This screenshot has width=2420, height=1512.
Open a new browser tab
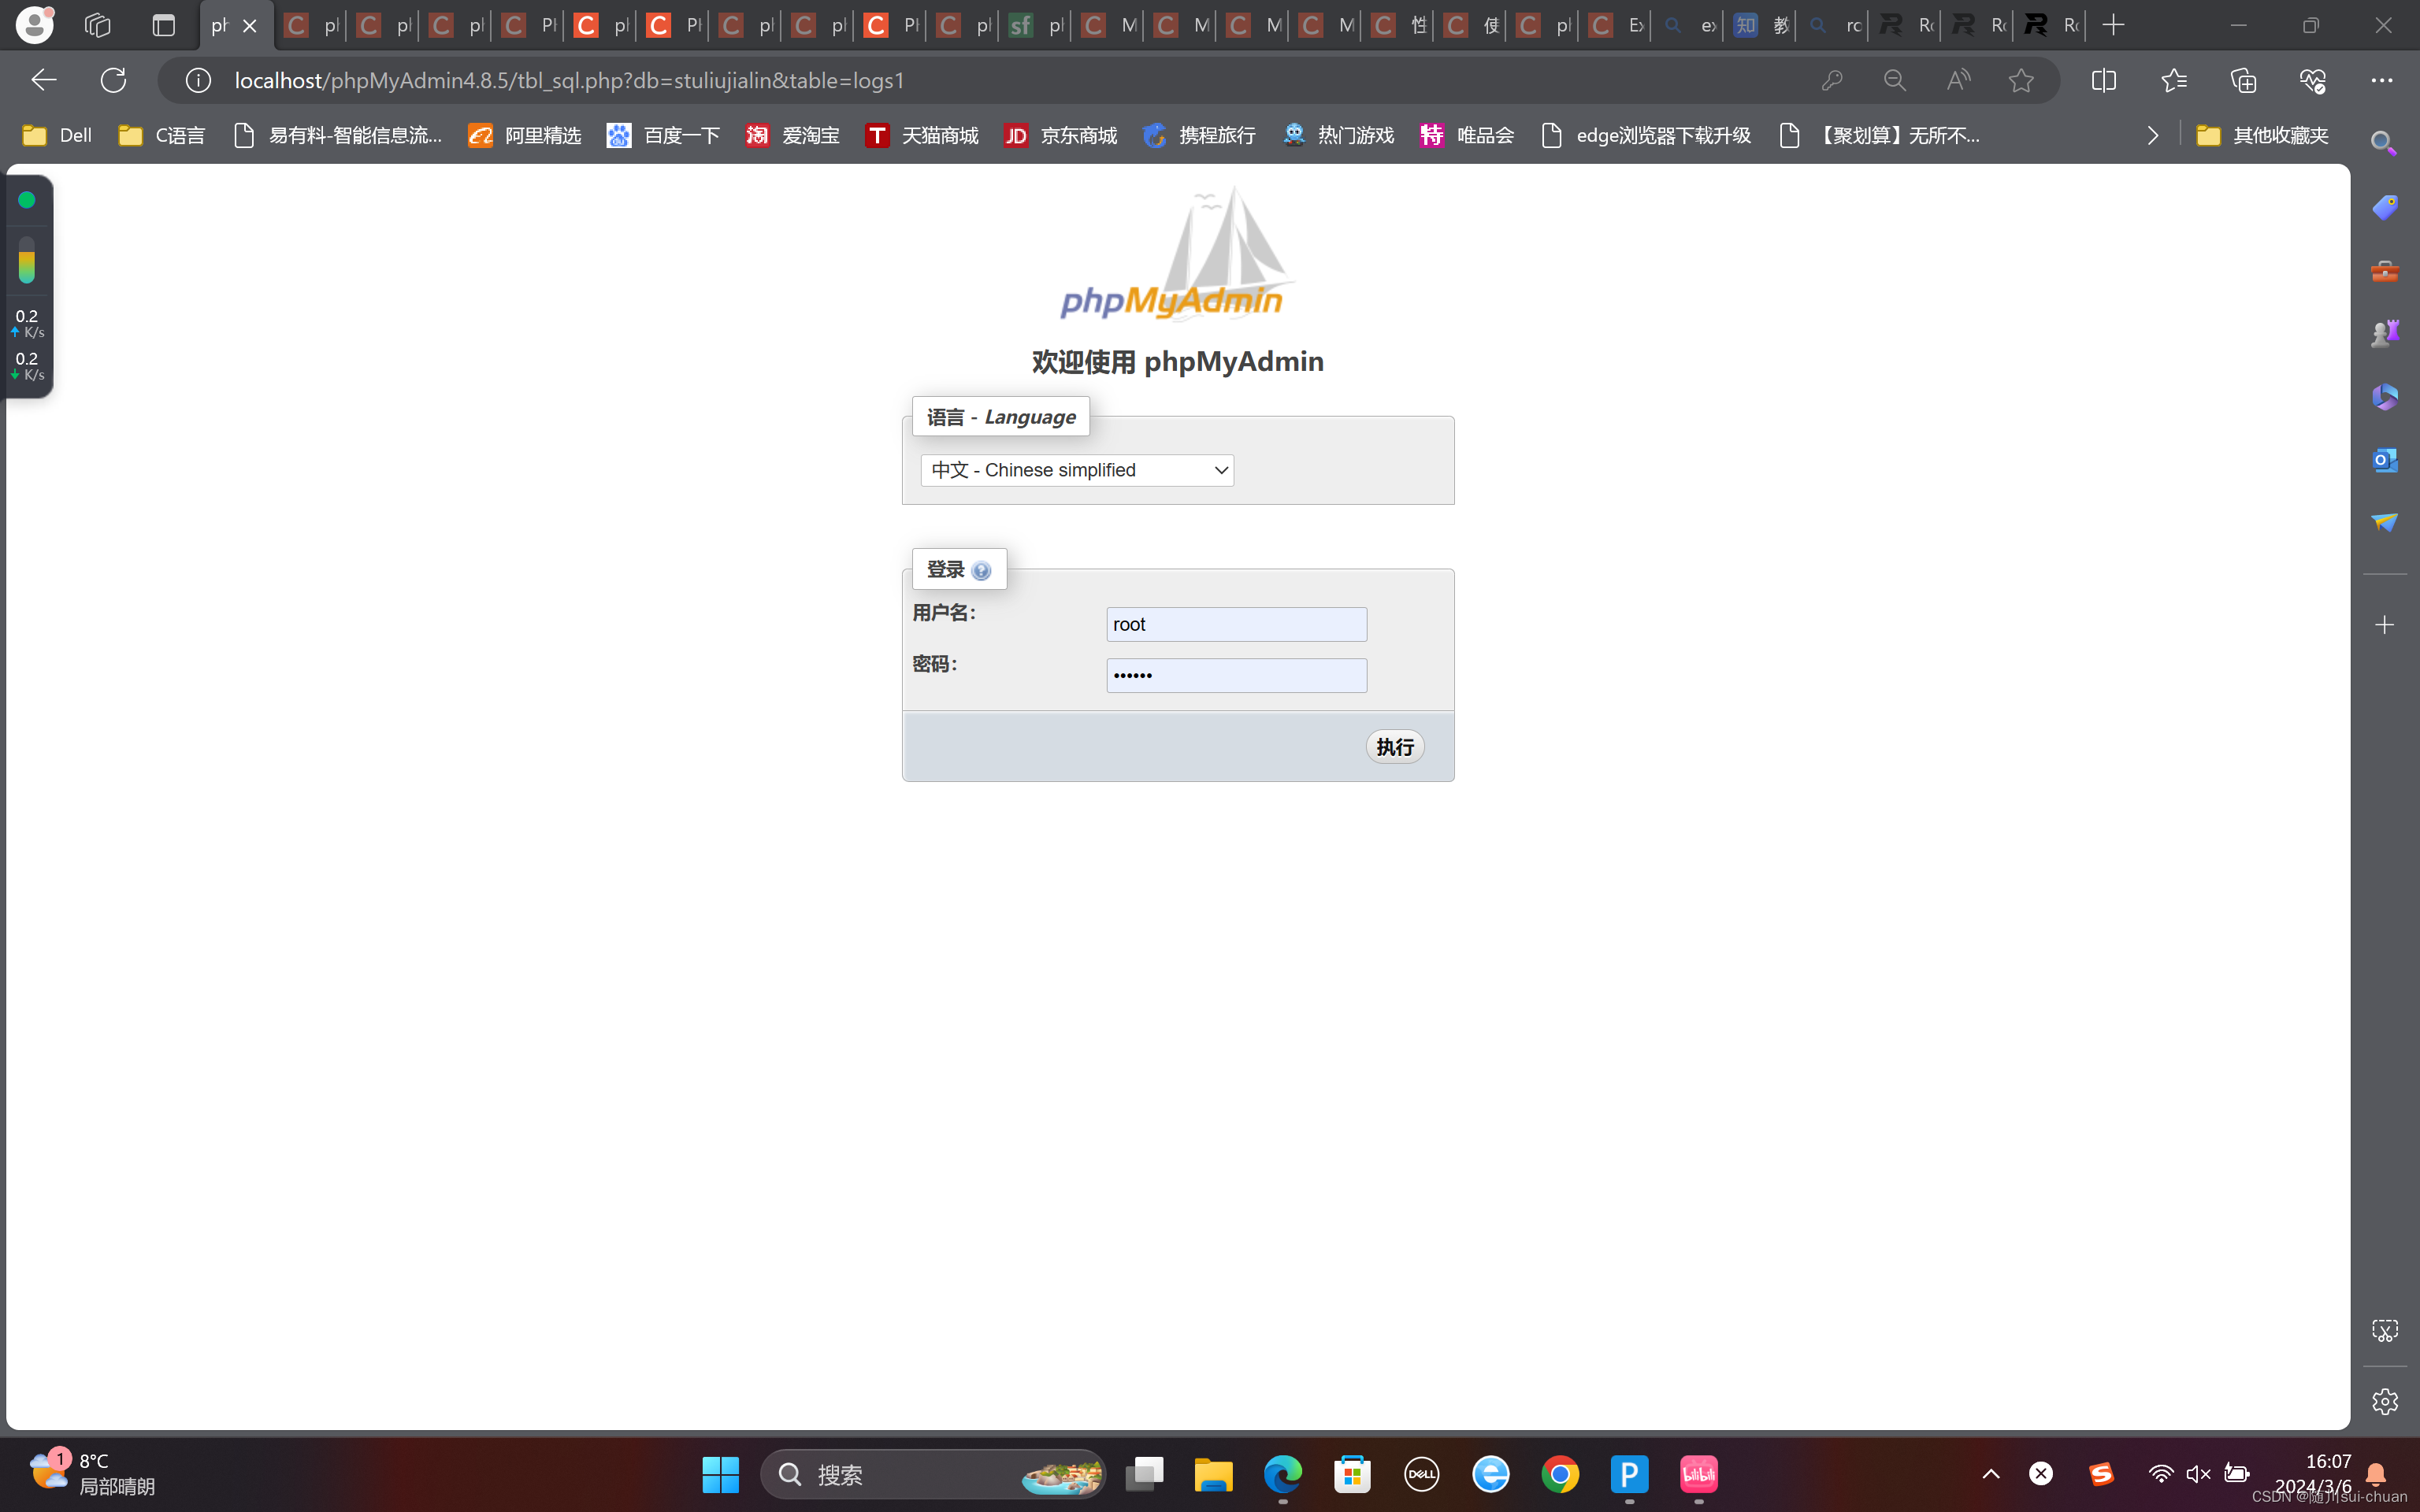(2114, 25)
